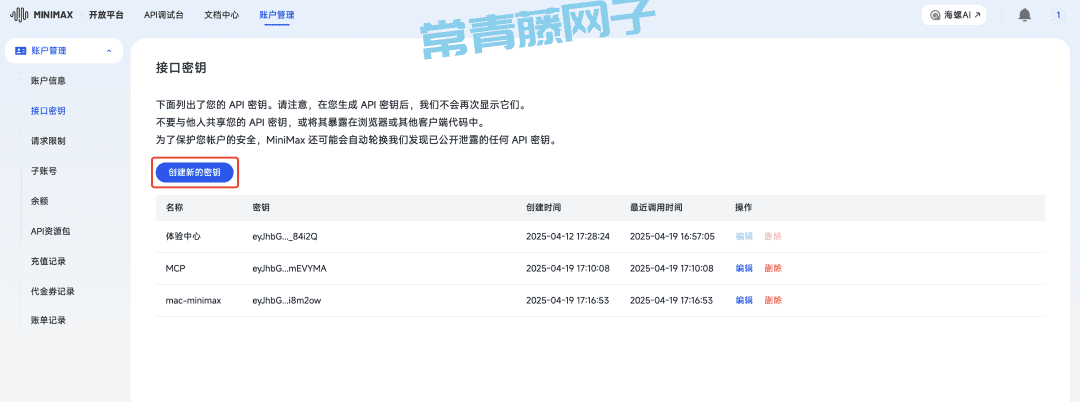The width and height of the screenshot is (1080, 402).
Task: Open 账单记录 in the sidebar
Action: 48,321
